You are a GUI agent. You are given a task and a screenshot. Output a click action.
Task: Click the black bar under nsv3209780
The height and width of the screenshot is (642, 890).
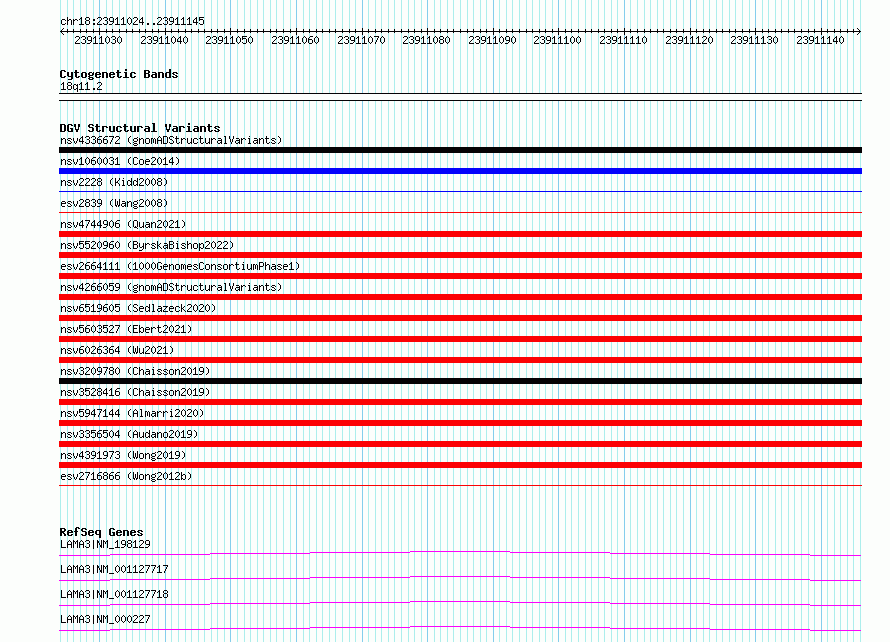(x=460, y=381)
